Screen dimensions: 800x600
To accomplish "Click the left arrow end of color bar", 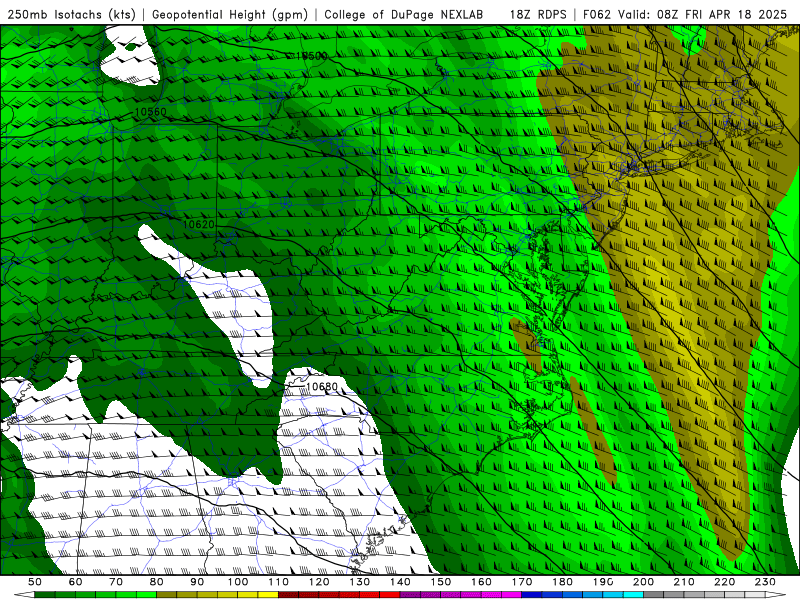I will tap(24, 595).
